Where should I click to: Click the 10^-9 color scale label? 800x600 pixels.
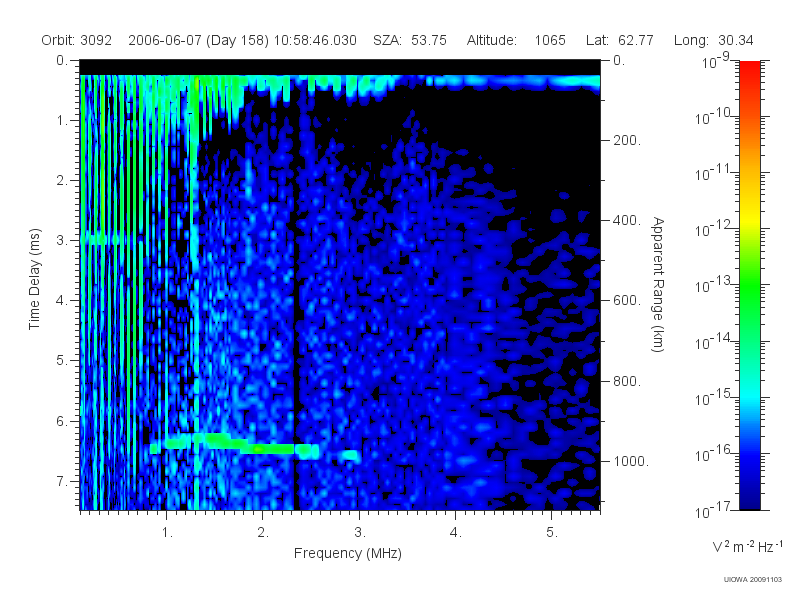716,61
